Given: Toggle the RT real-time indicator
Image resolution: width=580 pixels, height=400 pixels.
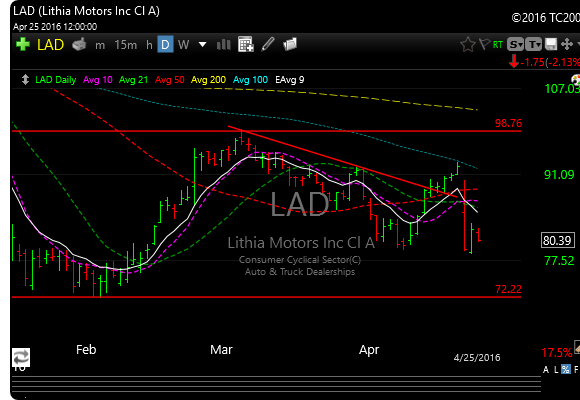Looking at the screenshot, I should point(498,45).
